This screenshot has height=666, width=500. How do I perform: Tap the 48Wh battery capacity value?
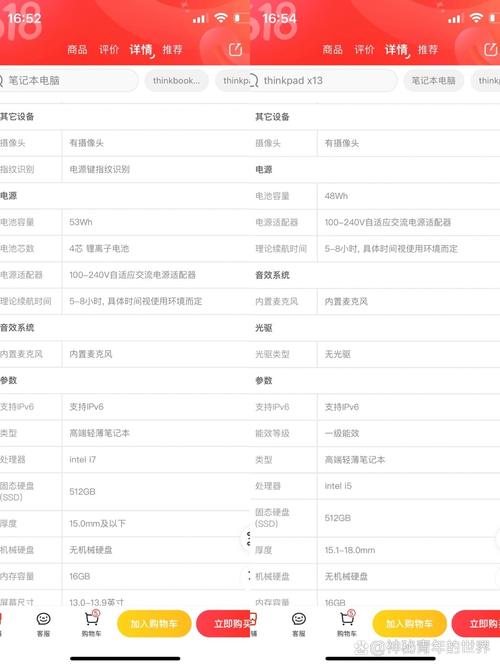[x=336, y=196]
